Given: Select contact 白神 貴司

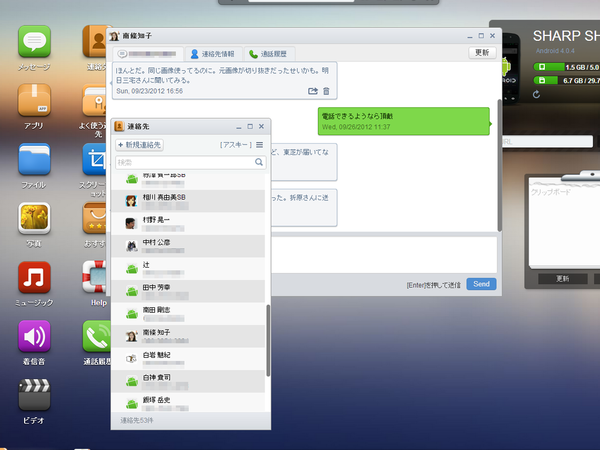Looking at the screenshot, I should pos(188,382).
